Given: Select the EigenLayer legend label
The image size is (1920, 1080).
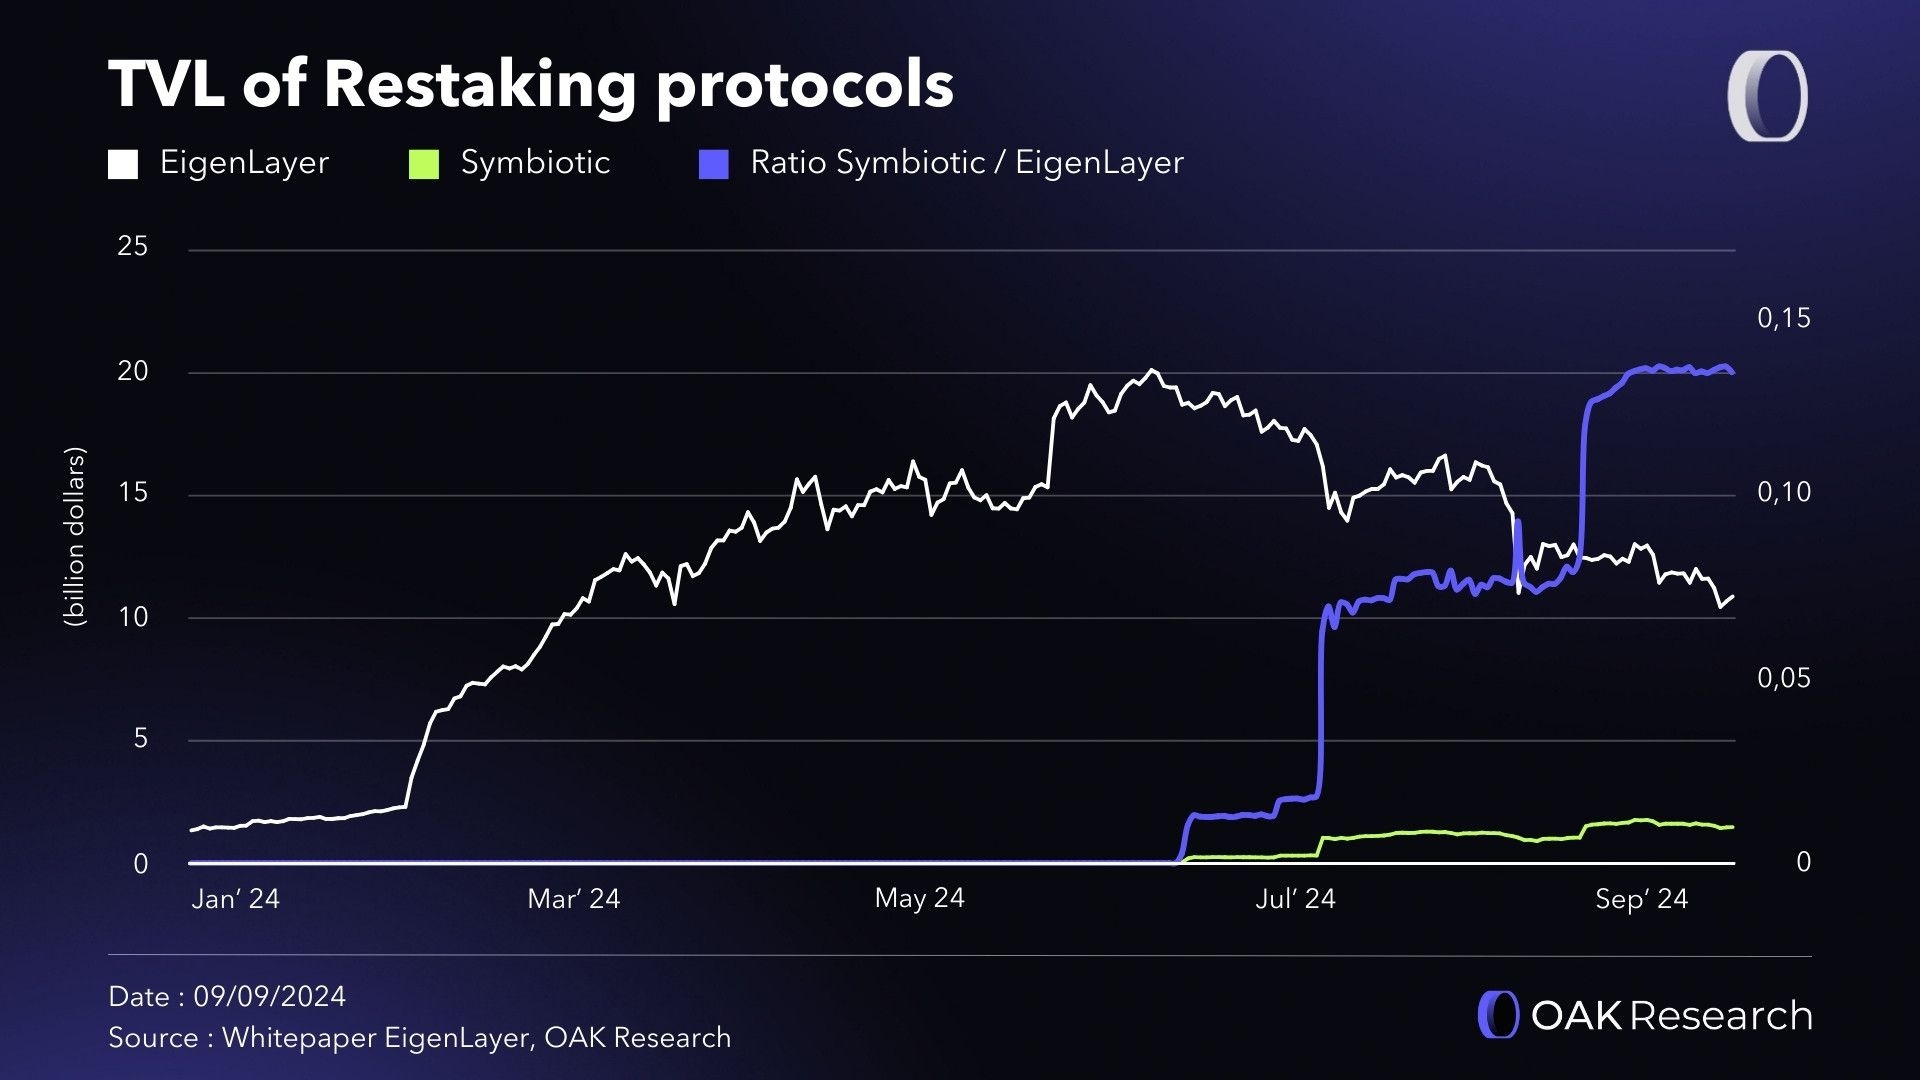Looking at the screenshot, I should click(244, 162).
